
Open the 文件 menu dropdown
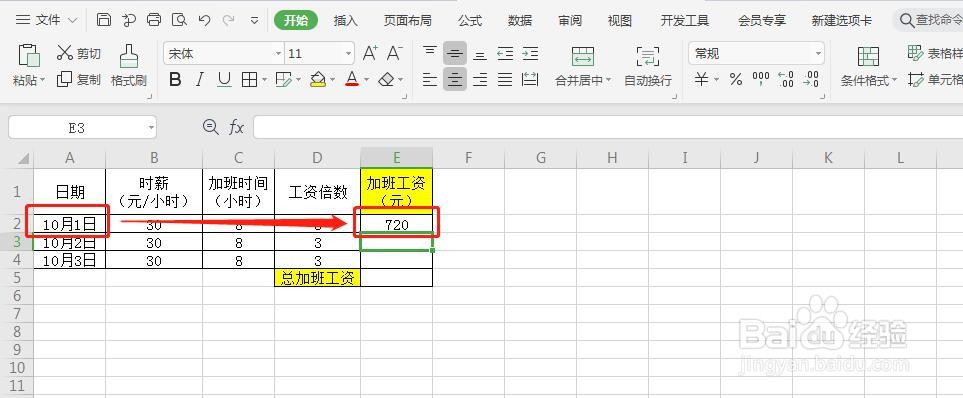(x=46, y=20)
